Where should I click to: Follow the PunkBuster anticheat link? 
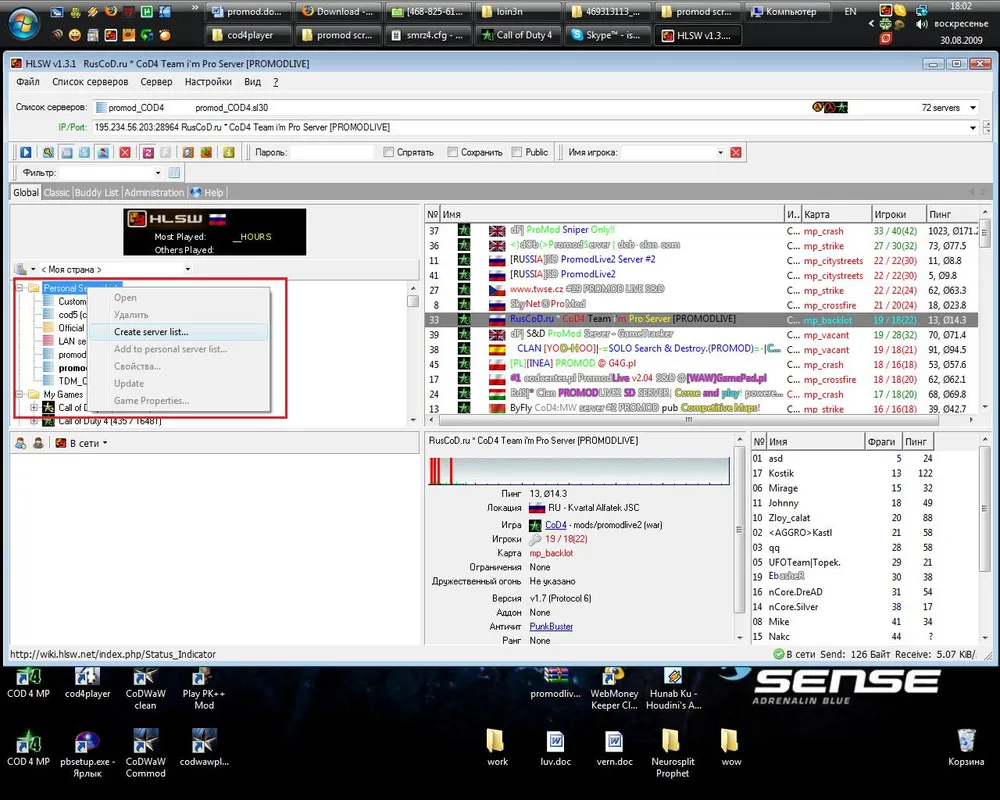pyautogui.click(x=551, y=626)
